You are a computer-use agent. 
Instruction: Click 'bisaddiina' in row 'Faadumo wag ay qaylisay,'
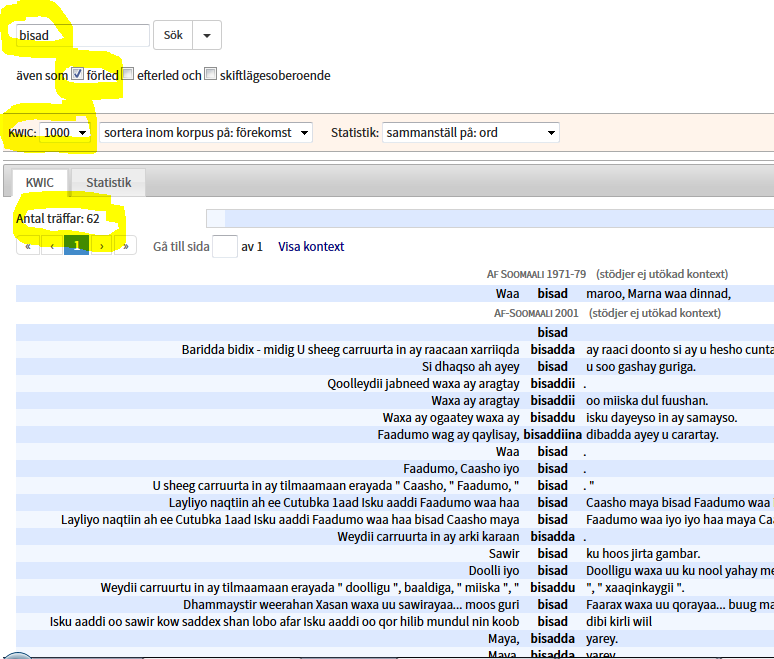click(552, 435)
